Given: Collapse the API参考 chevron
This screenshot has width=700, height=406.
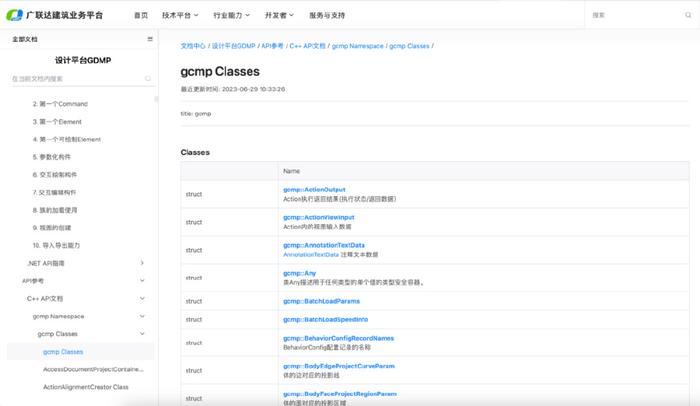Looking at the screenshot, I should pyautogui.click(x=142, y=280).
